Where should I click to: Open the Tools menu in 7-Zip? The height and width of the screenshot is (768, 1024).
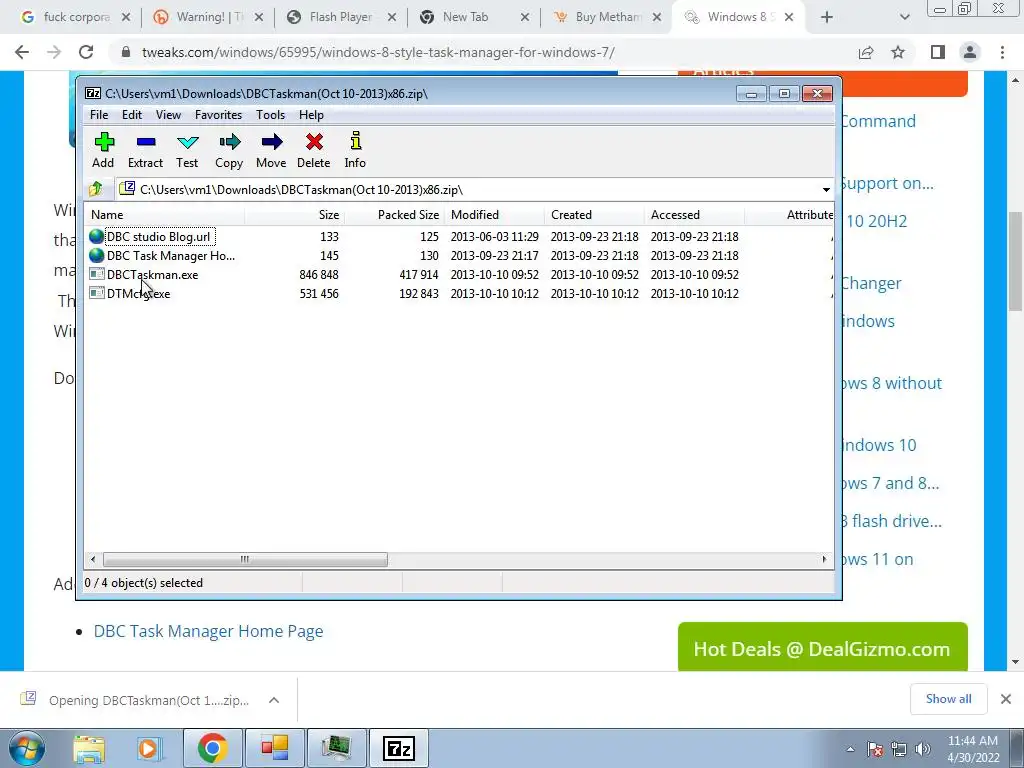(270, 115)
